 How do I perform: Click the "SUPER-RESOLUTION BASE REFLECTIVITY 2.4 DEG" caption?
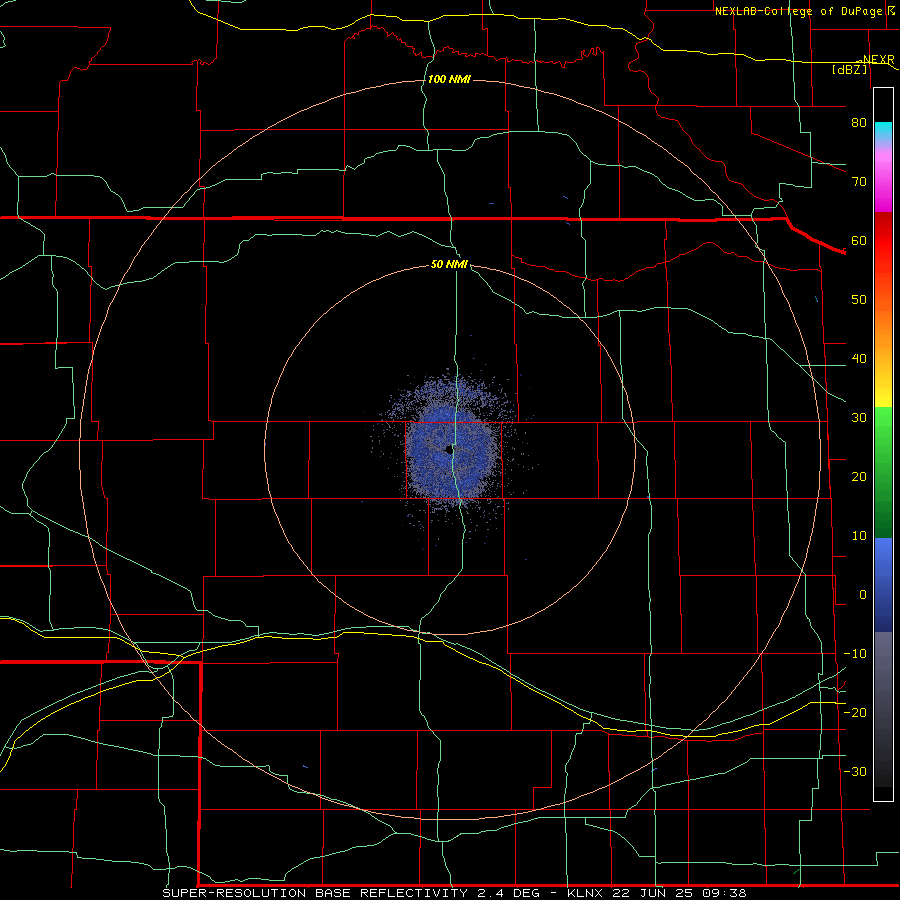click(x=351, y=893)
